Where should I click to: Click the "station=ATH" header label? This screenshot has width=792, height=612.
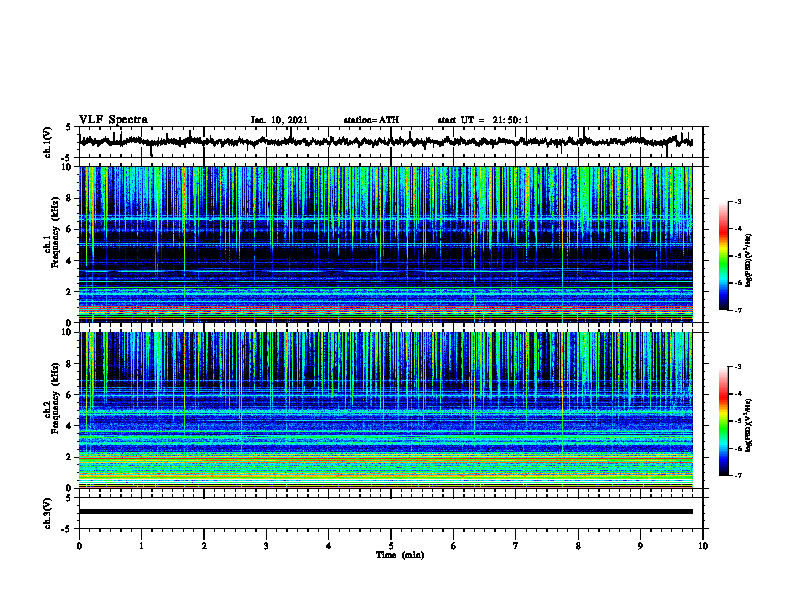371,120
